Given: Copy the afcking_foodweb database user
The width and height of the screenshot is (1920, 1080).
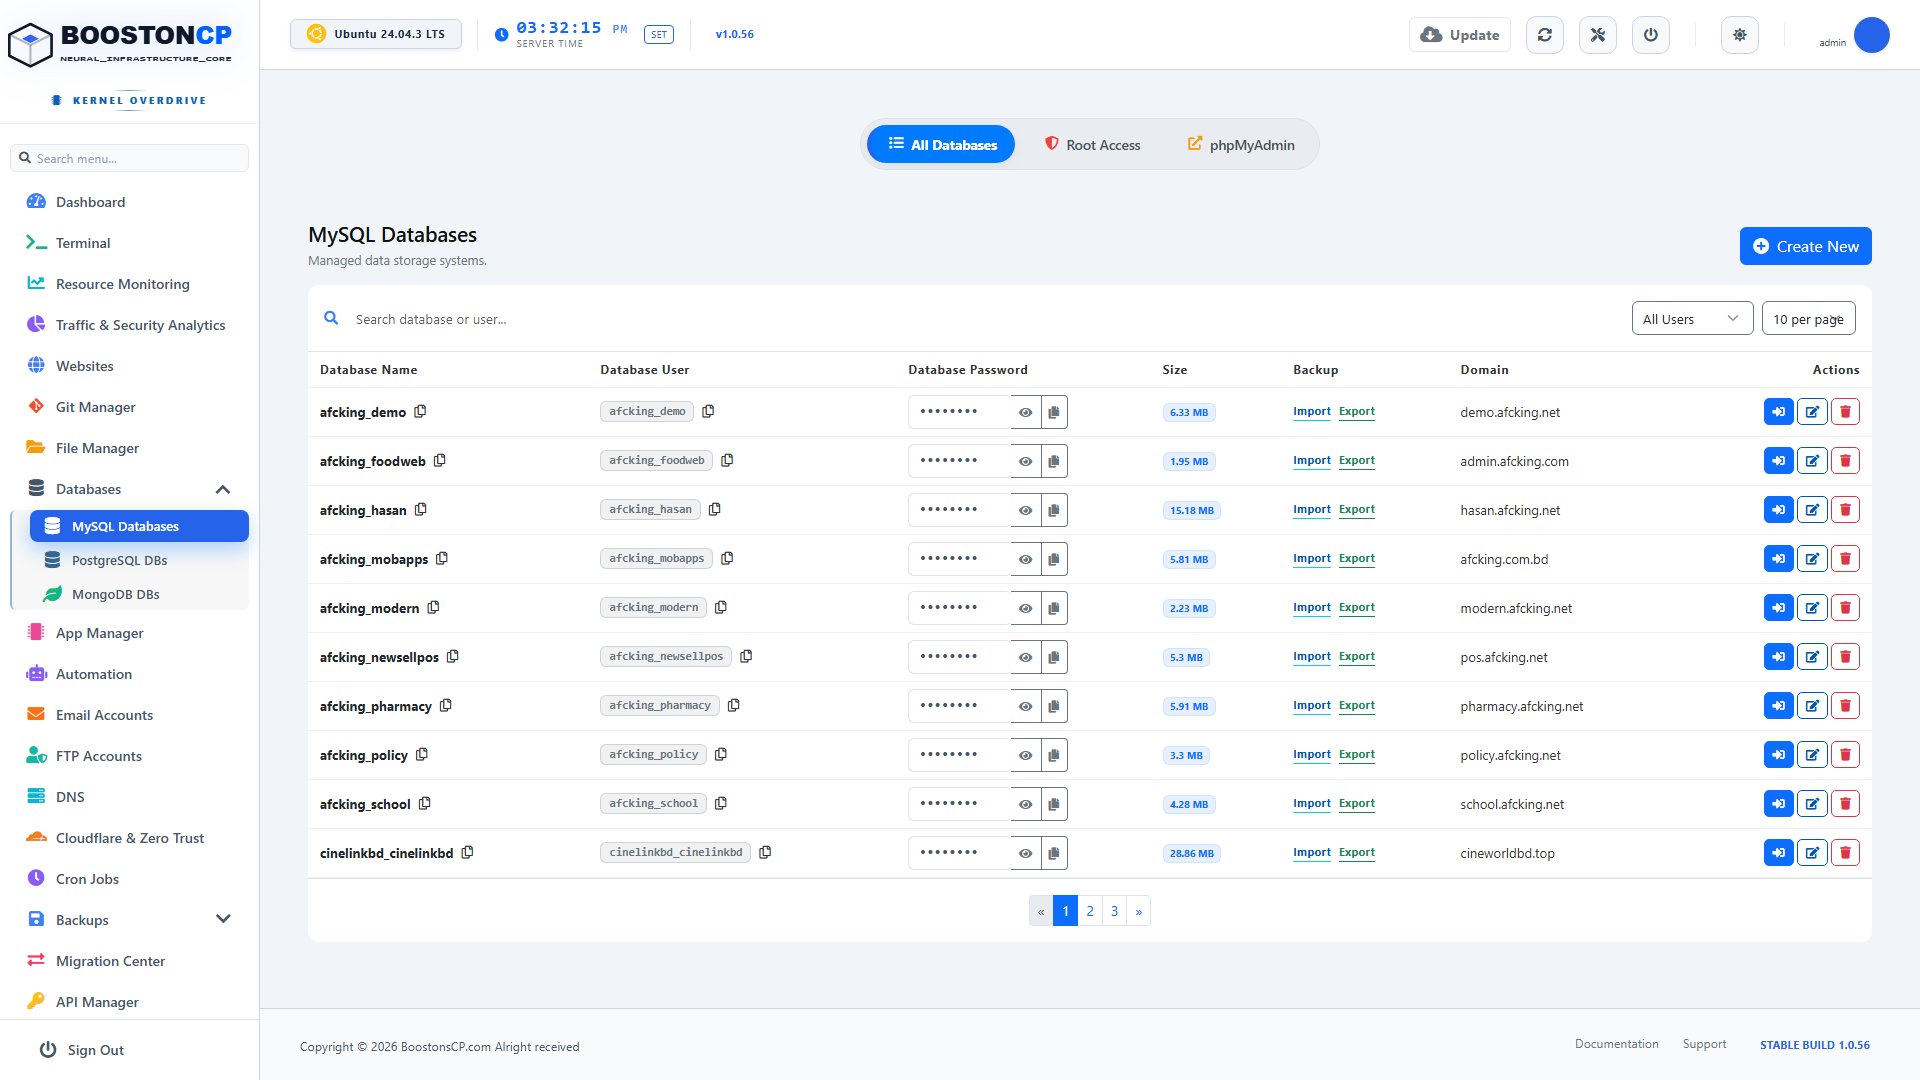Looking at the screenshot, I should [x=727, y=460].
